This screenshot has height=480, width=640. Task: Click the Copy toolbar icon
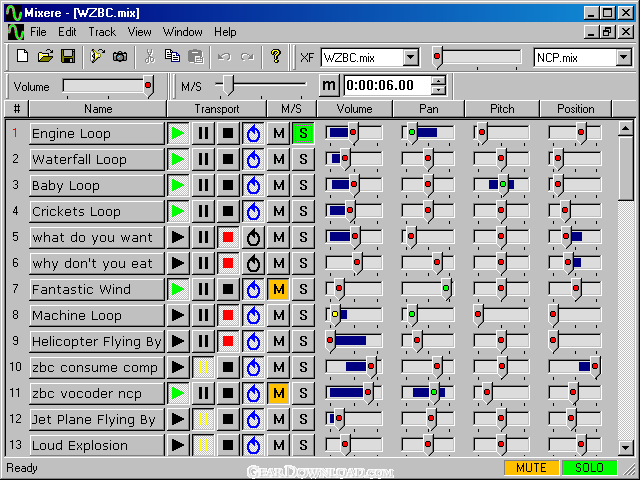coord(172,56)
